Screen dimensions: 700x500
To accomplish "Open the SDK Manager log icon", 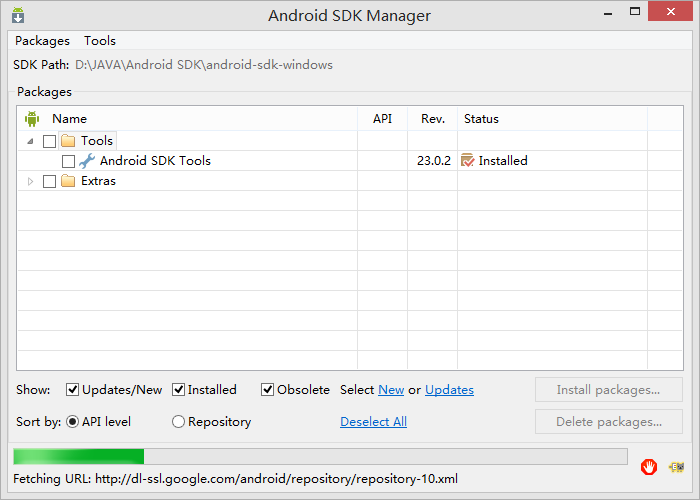I will coord(677,467).
